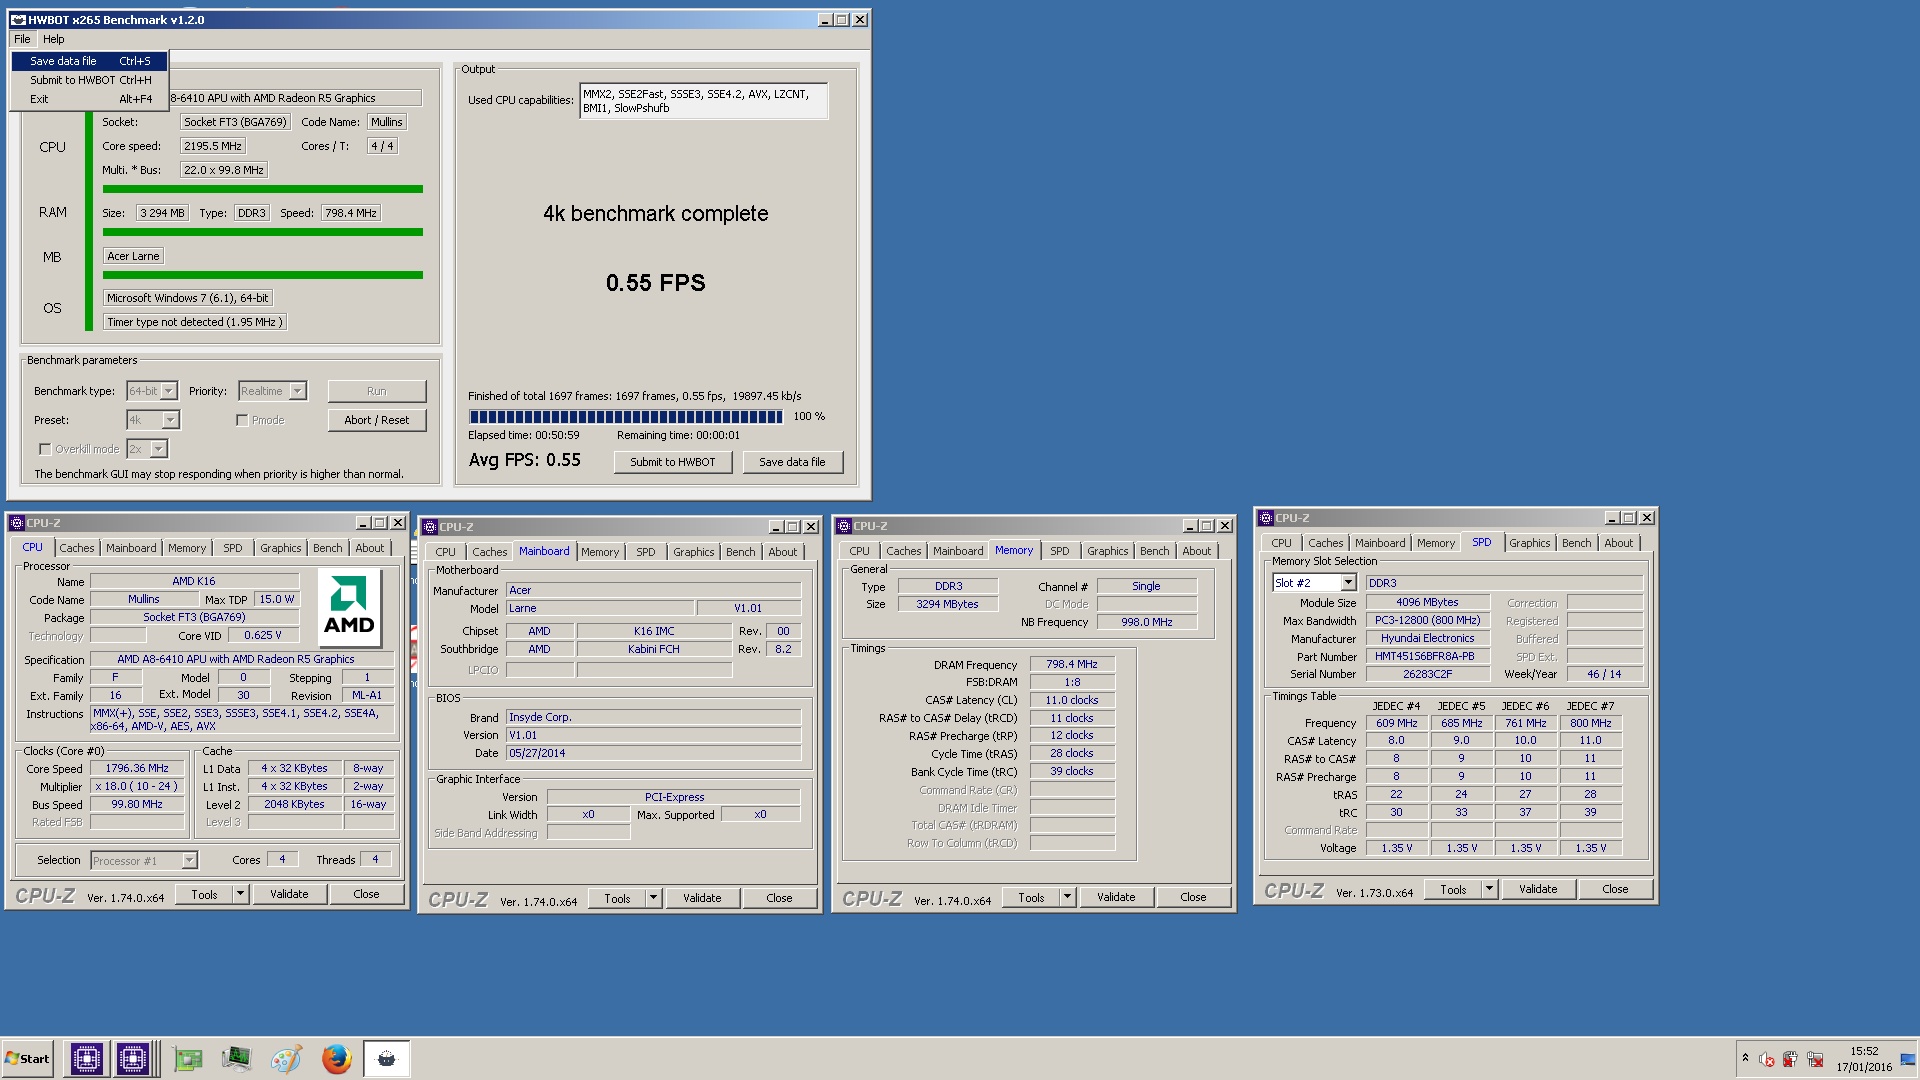
Task: Open the File menu
Action: pyautogui.click(x=22, y=39)
